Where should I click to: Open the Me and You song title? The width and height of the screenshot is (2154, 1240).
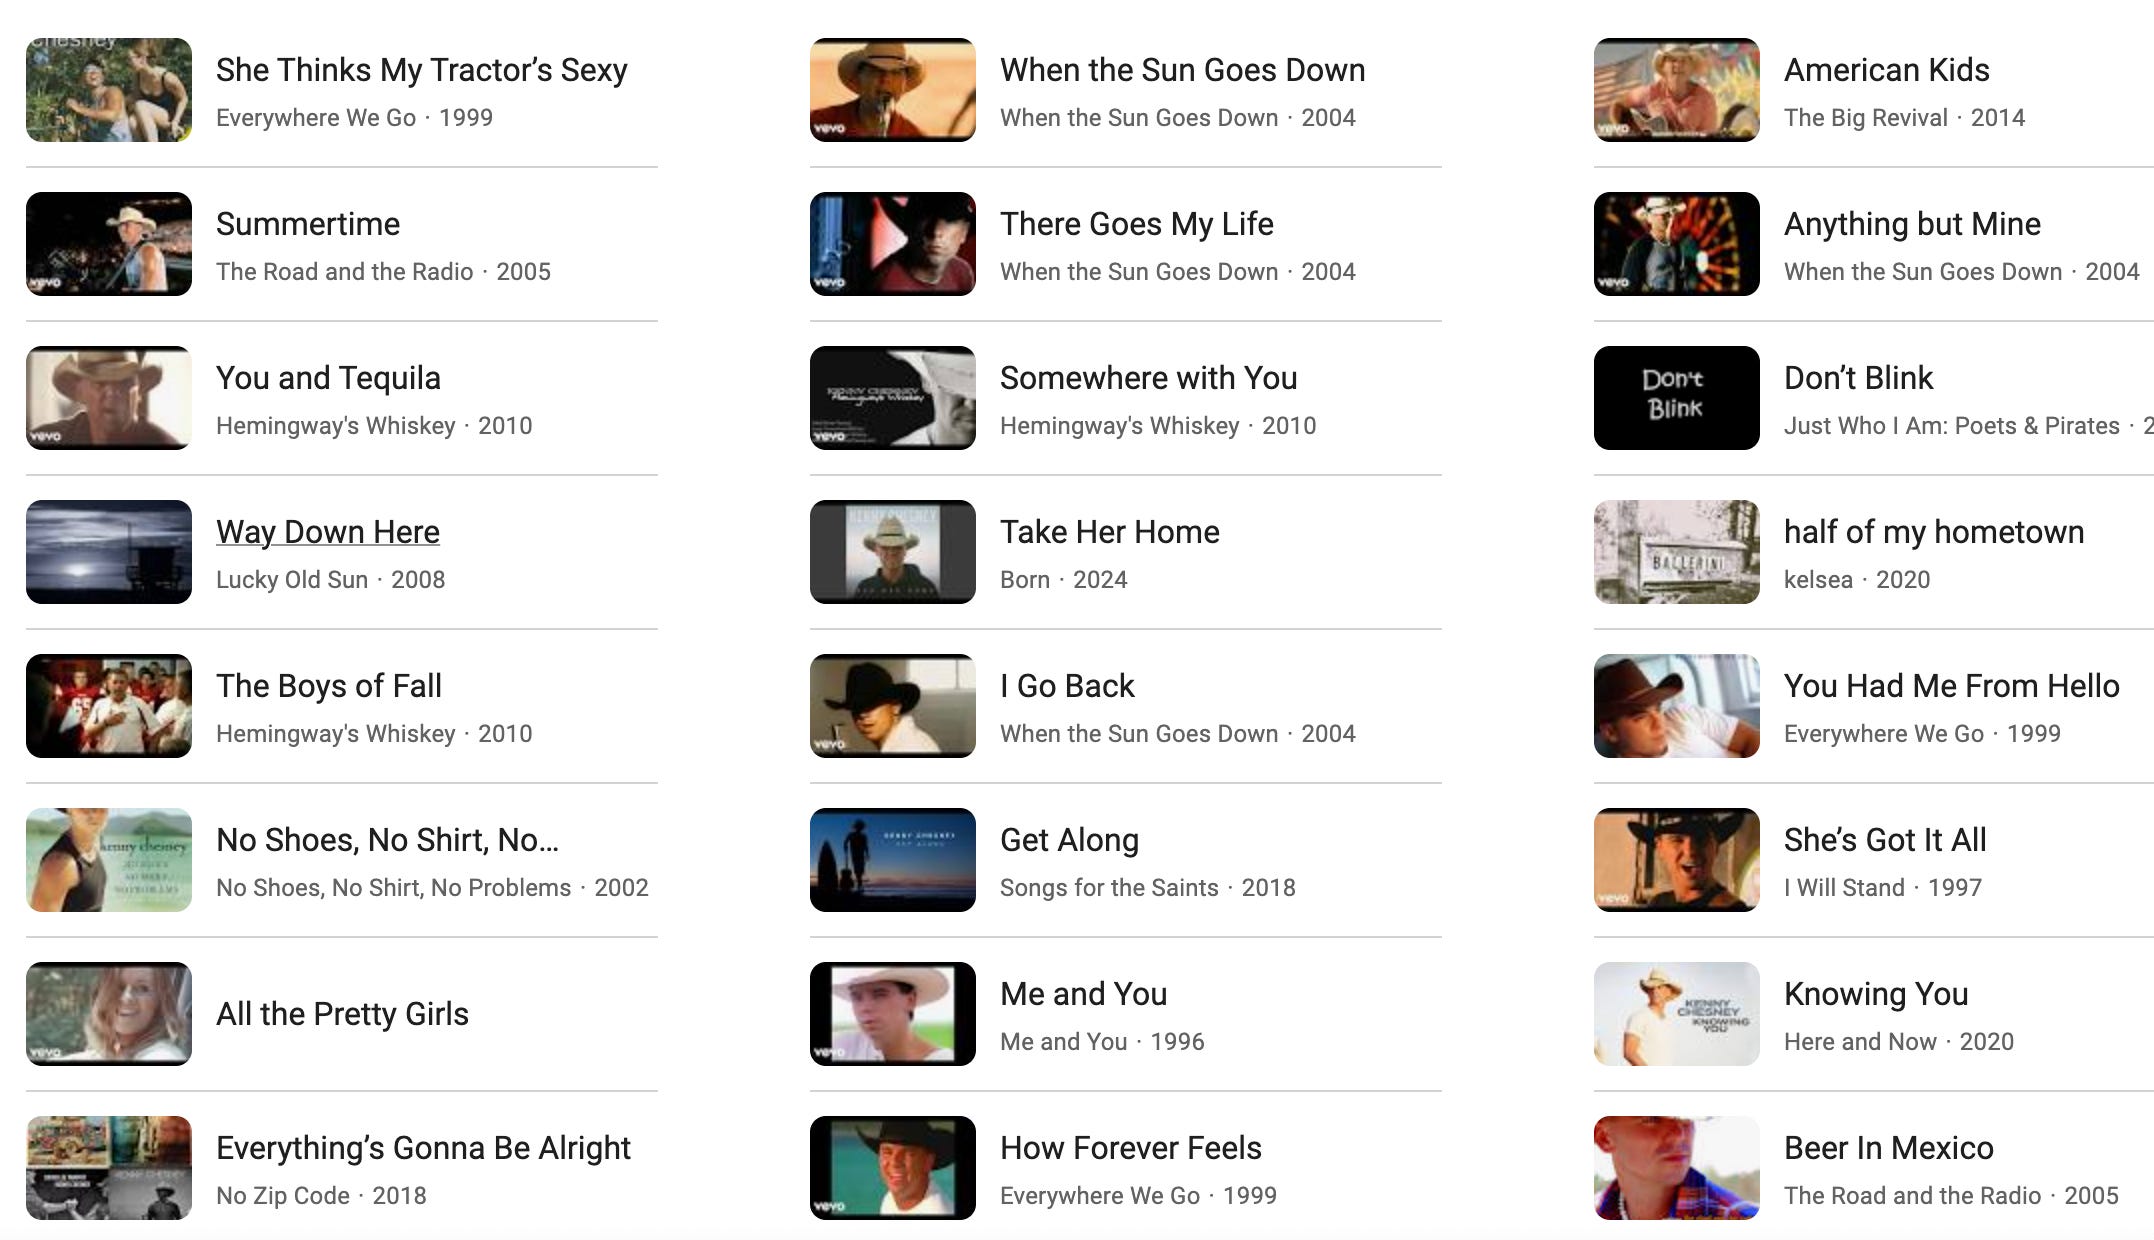[1084, 994]
